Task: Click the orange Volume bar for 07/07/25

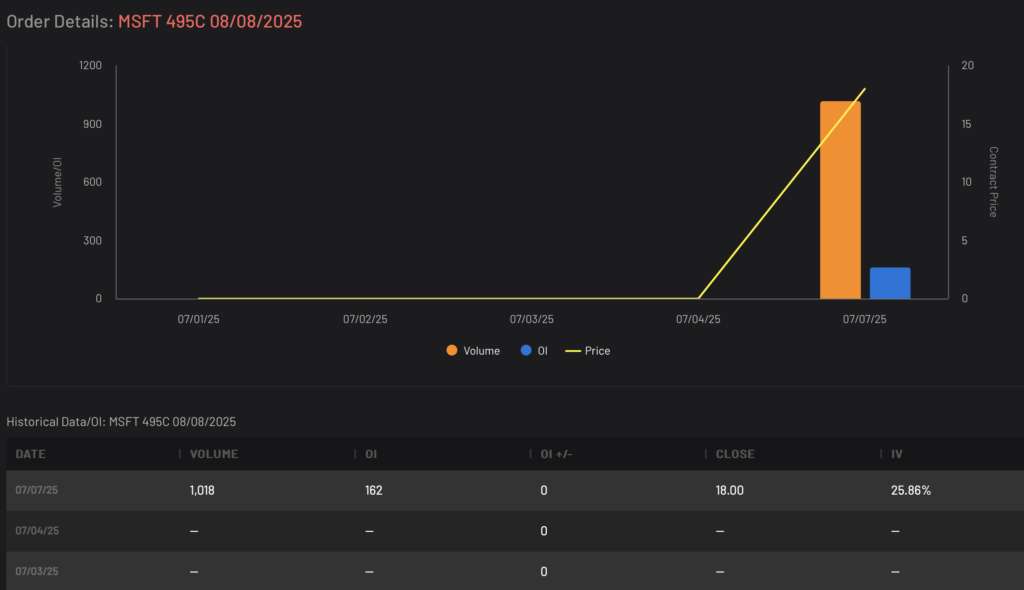Action: click(840, 200)
